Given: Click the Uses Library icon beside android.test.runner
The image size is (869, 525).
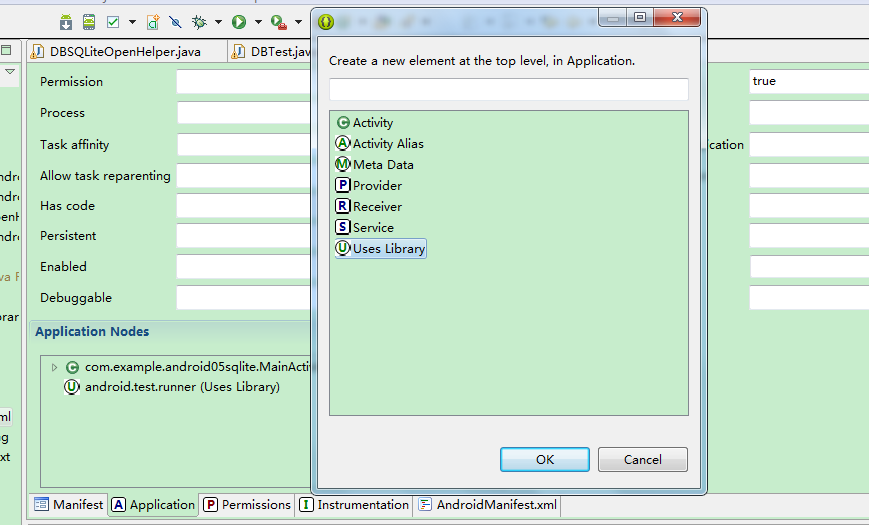Looking at the screenshot, I should point(71,387).
